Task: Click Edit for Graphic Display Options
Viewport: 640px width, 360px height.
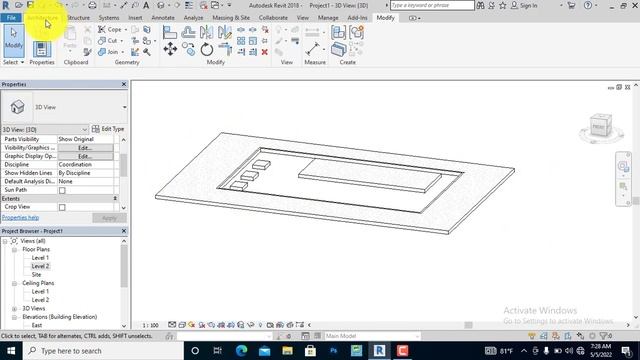Action: (x=85, y=156)
